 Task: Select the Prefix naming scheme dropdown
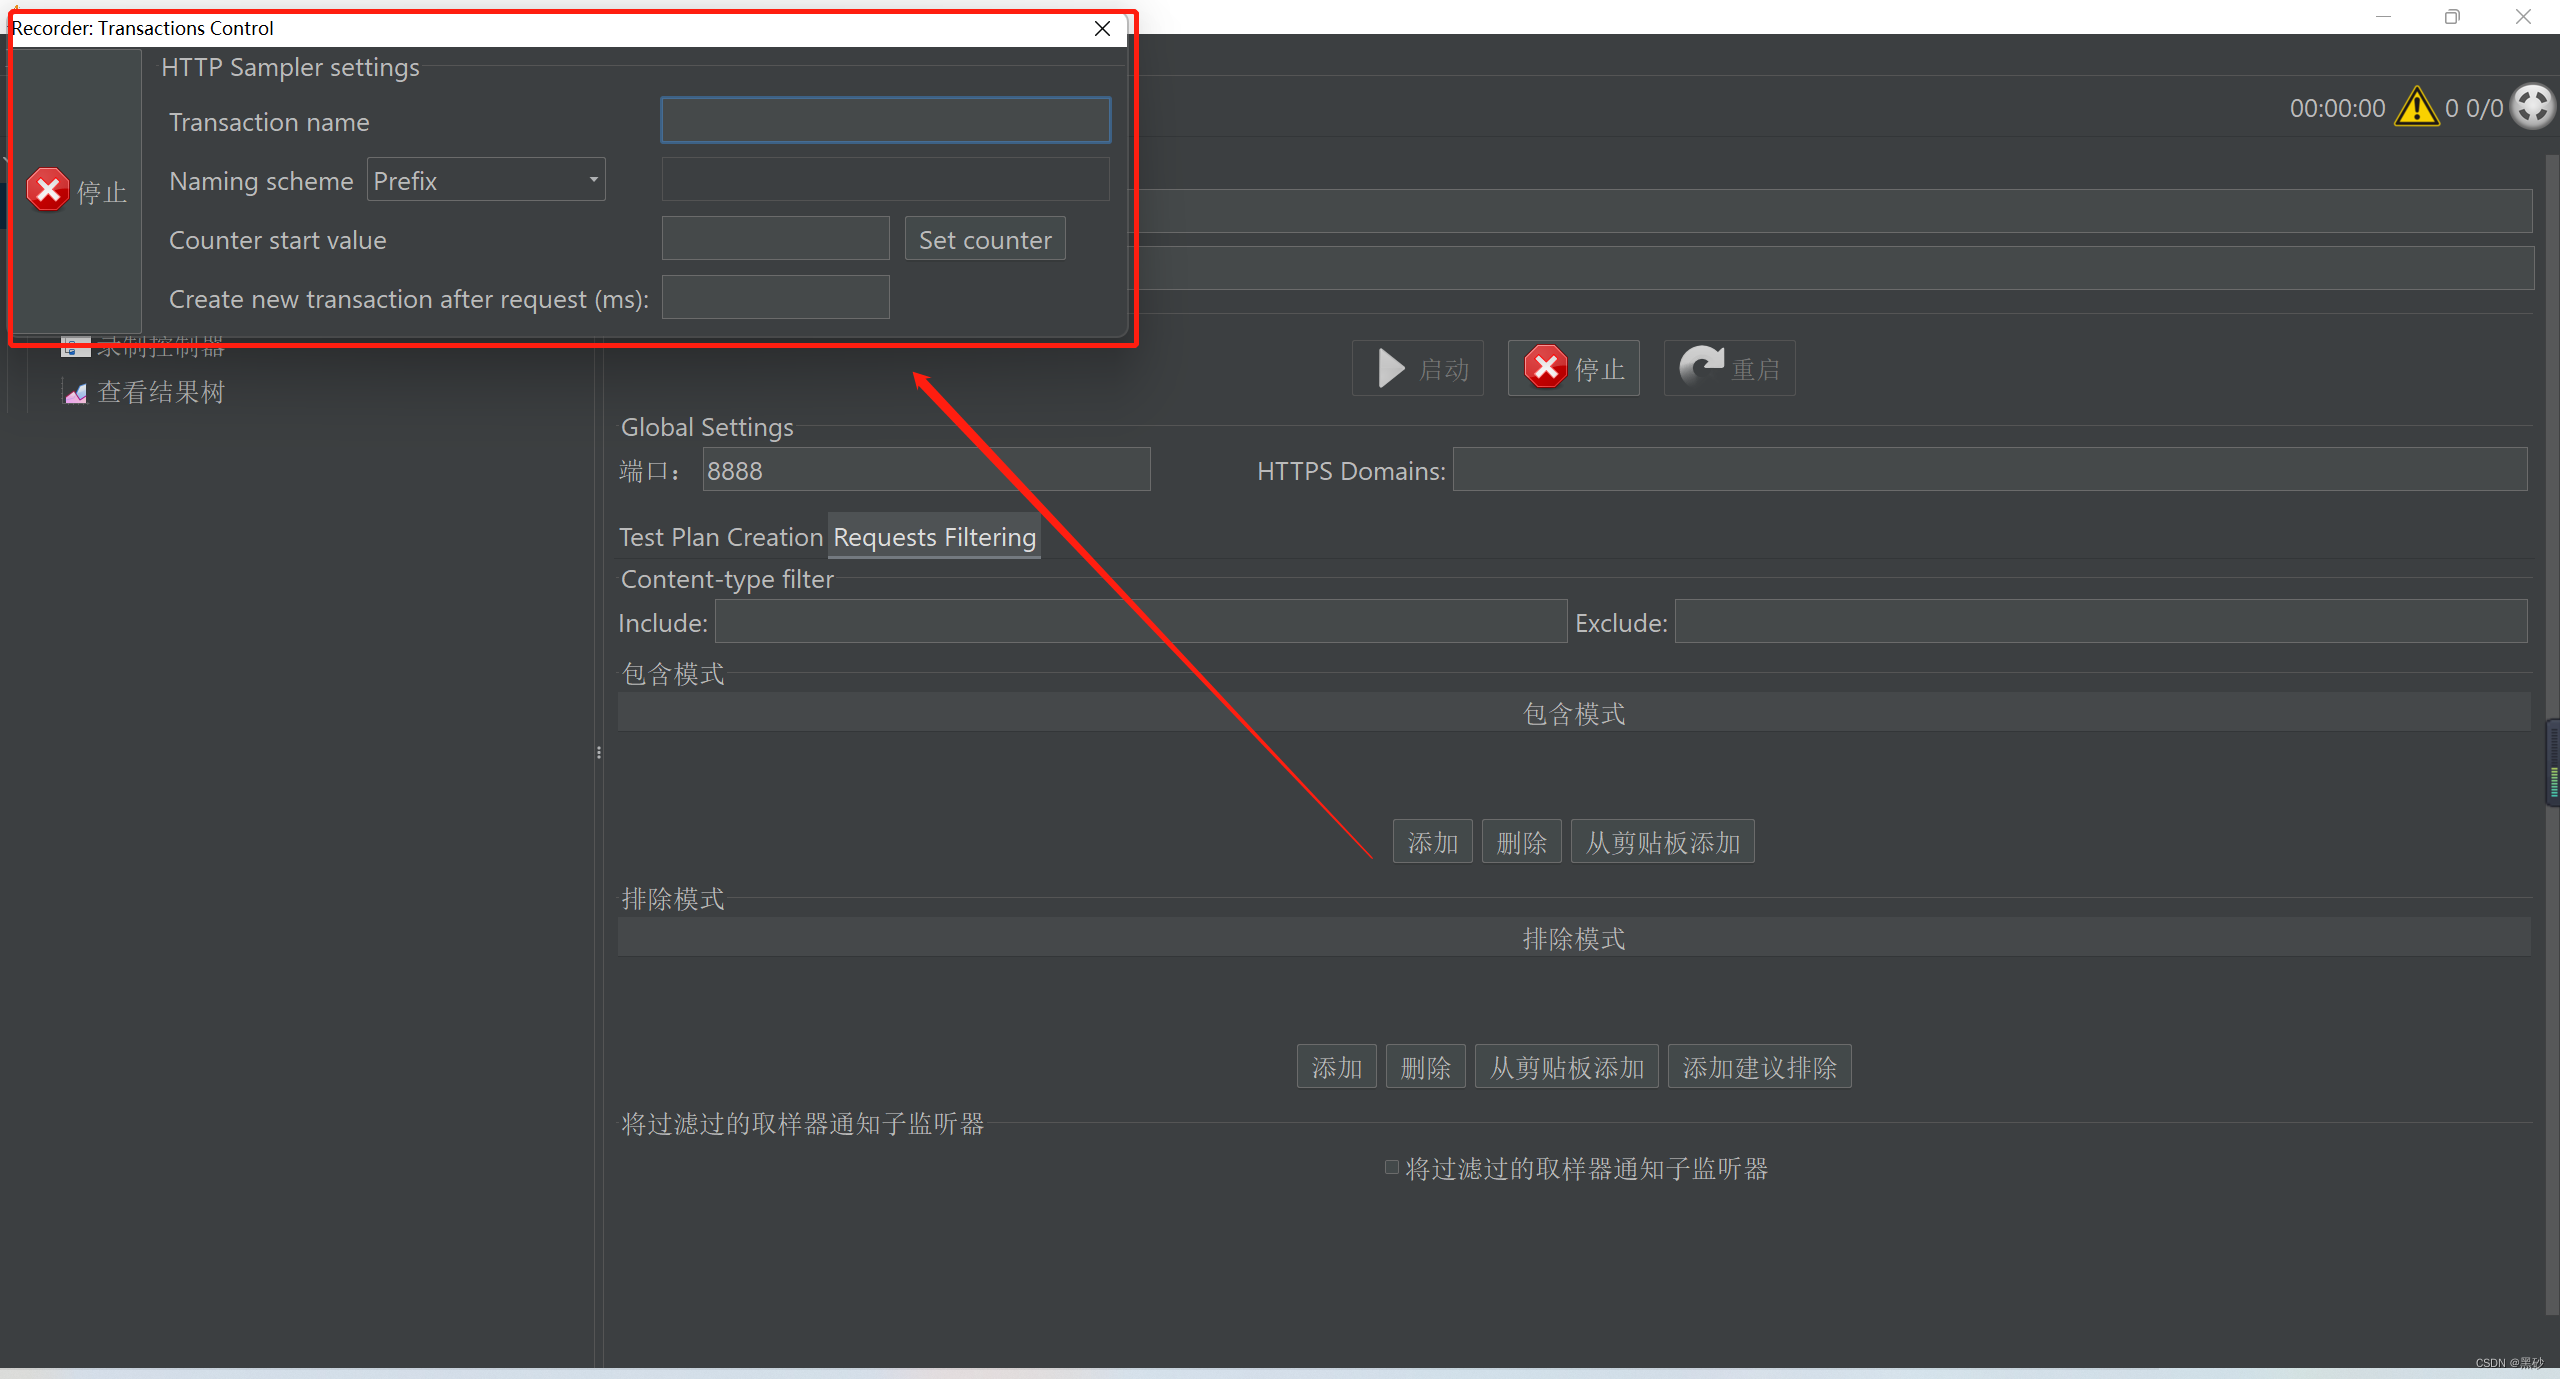486,180
